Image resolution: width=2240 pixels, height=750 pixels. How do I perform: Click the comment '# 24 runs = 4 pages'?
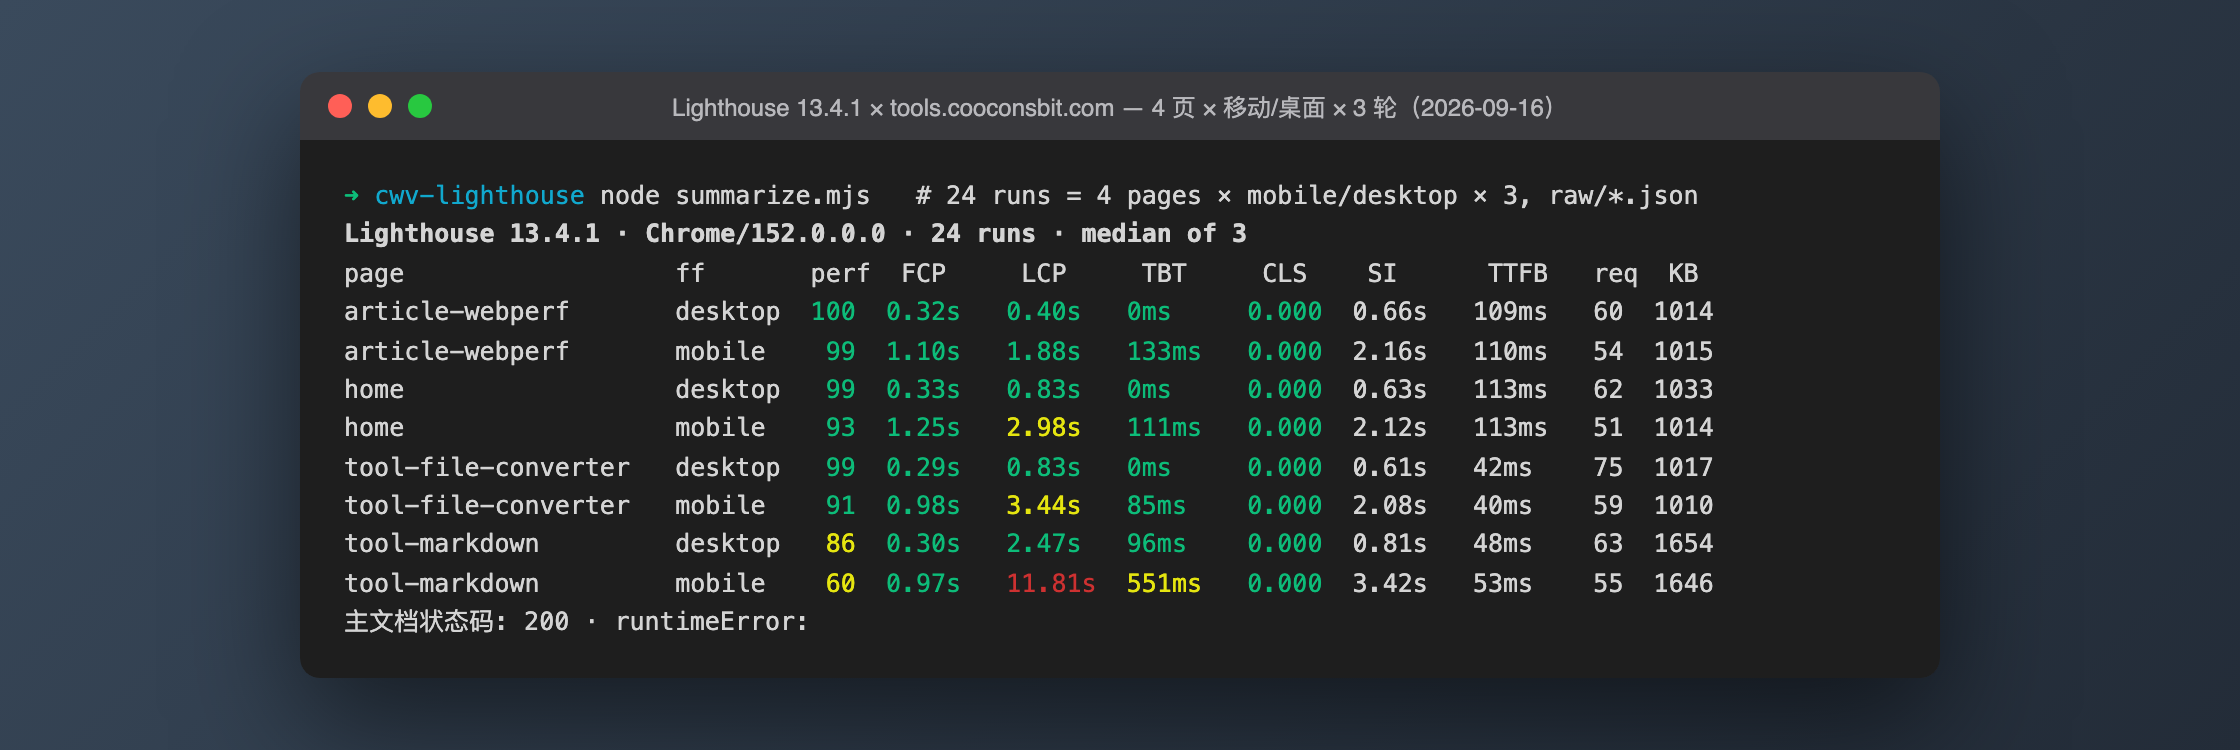tap(1058, 195)
